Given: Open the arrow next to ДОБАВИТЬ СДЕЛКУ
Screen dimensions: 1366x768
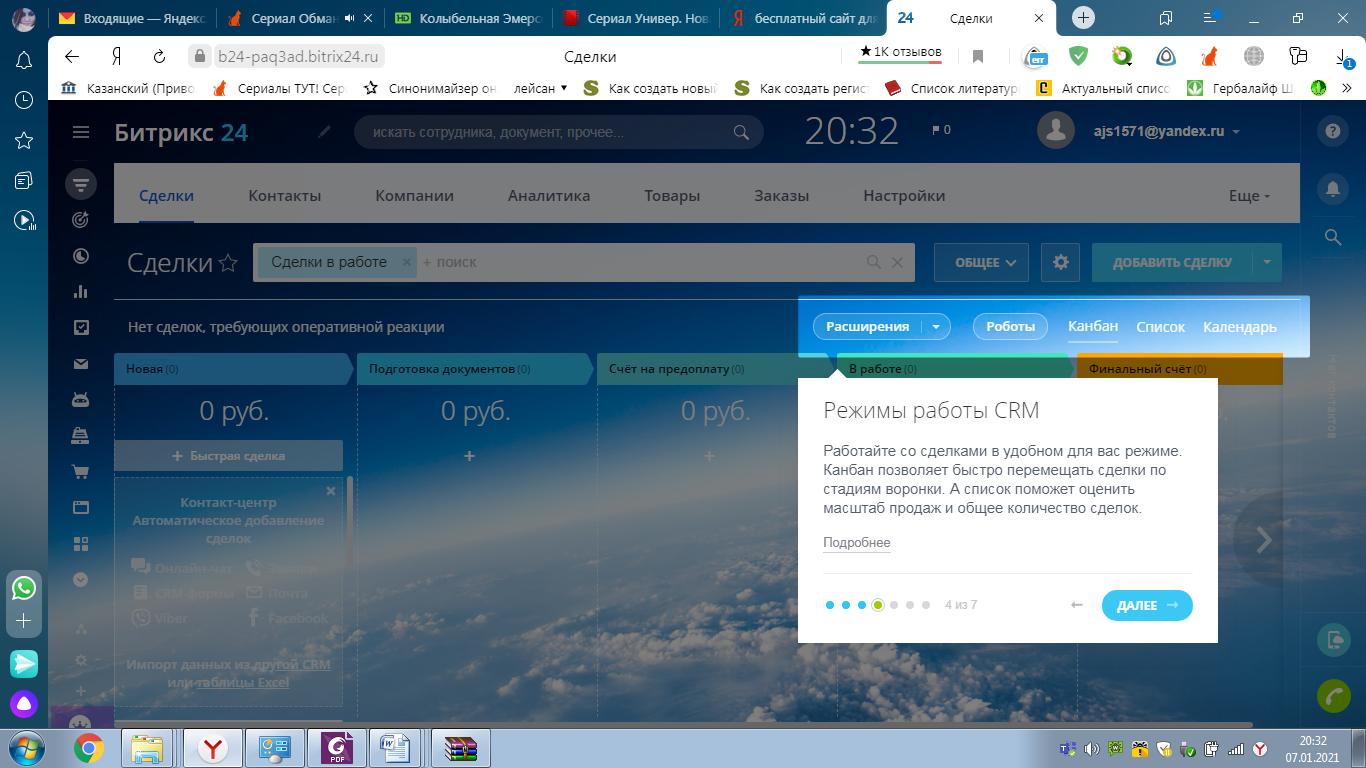Looking at the screenshot, I should pos(1267,262).
